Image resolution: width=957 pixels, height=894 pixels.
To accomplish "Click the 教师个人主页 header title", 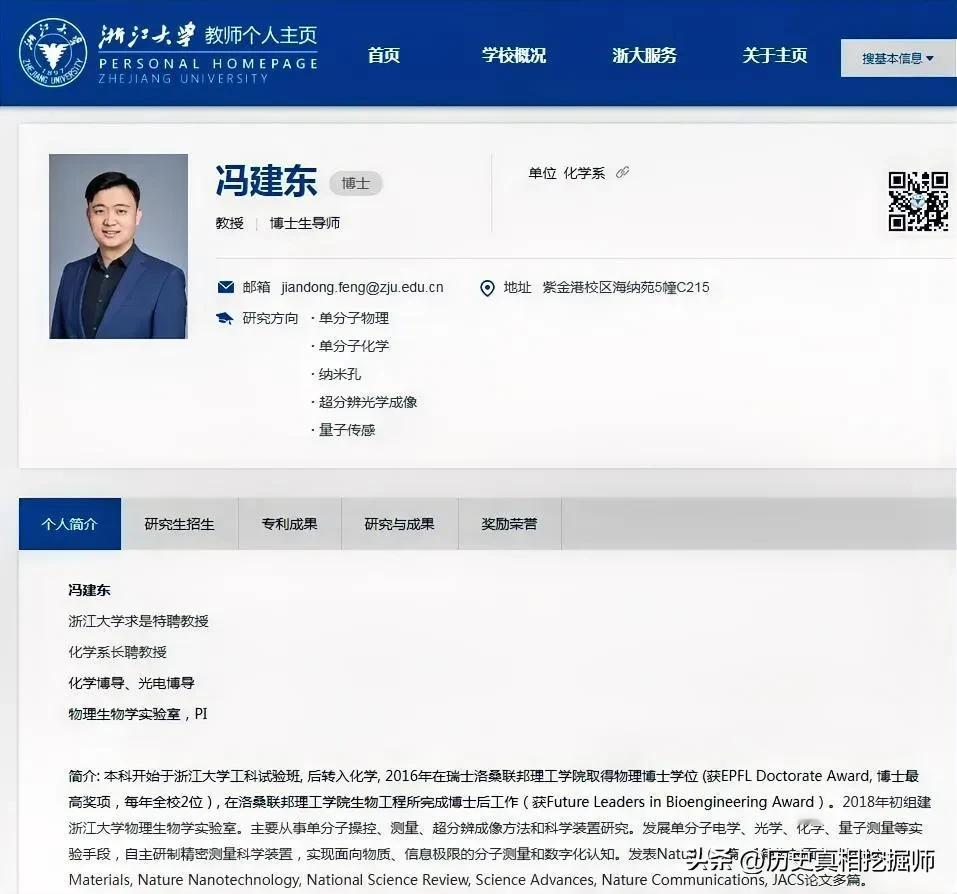I will (x=261, y=35).
